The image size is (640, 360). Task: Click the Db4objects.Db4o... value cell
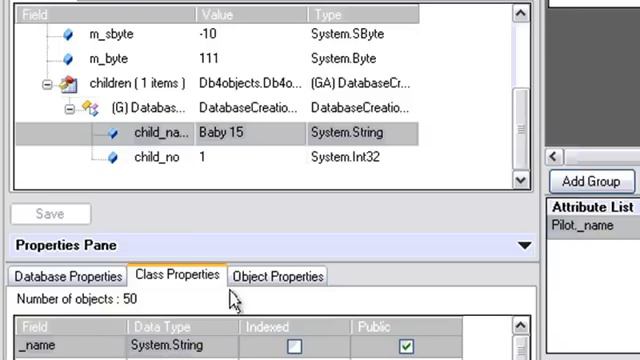(x=250, y=83)
